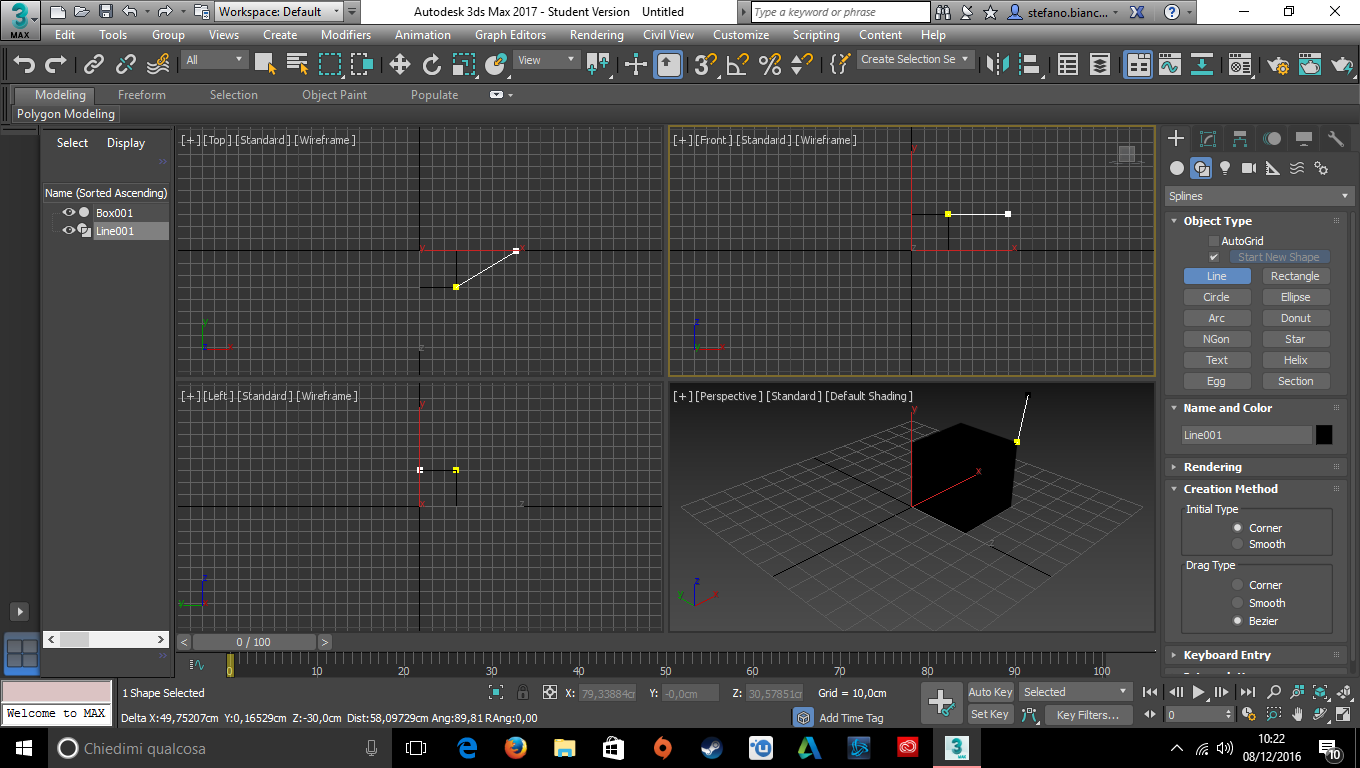Viewport: 1360px width, 768px height.
Task: Open the Scripting menu
Action: 816,35
